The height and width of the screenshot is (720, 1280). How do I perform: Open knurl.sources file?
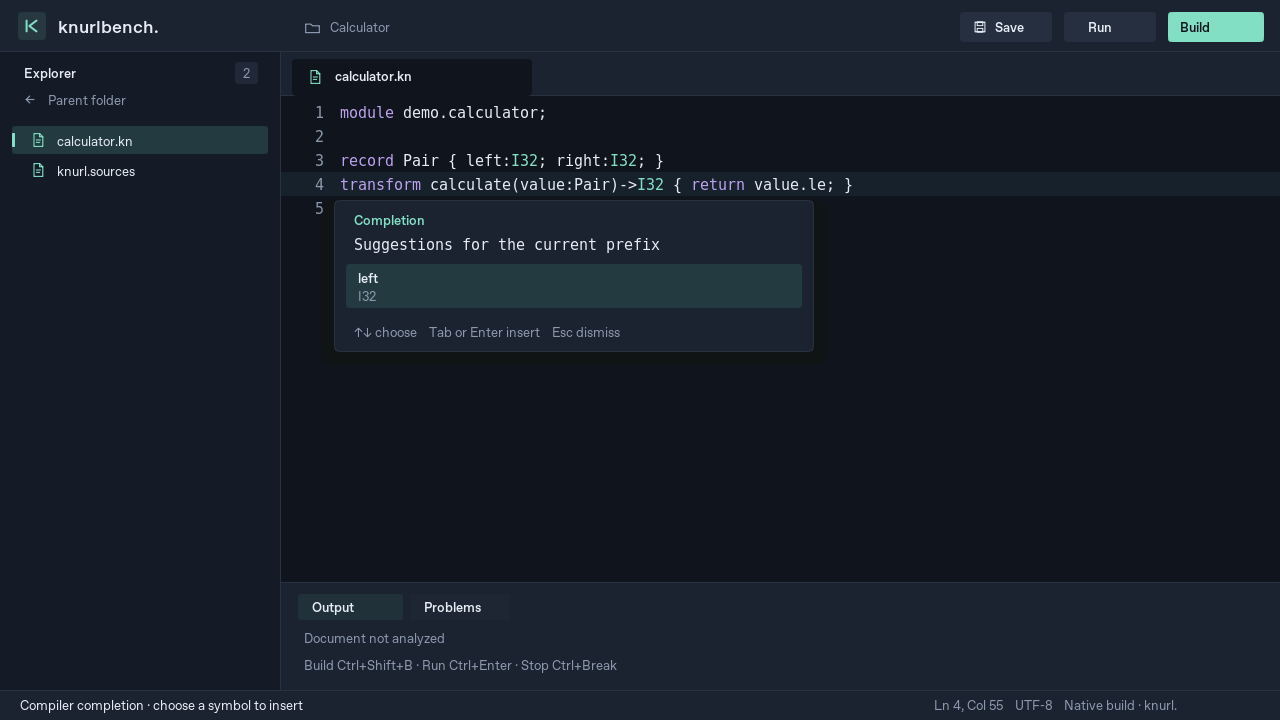click(140, 171)
